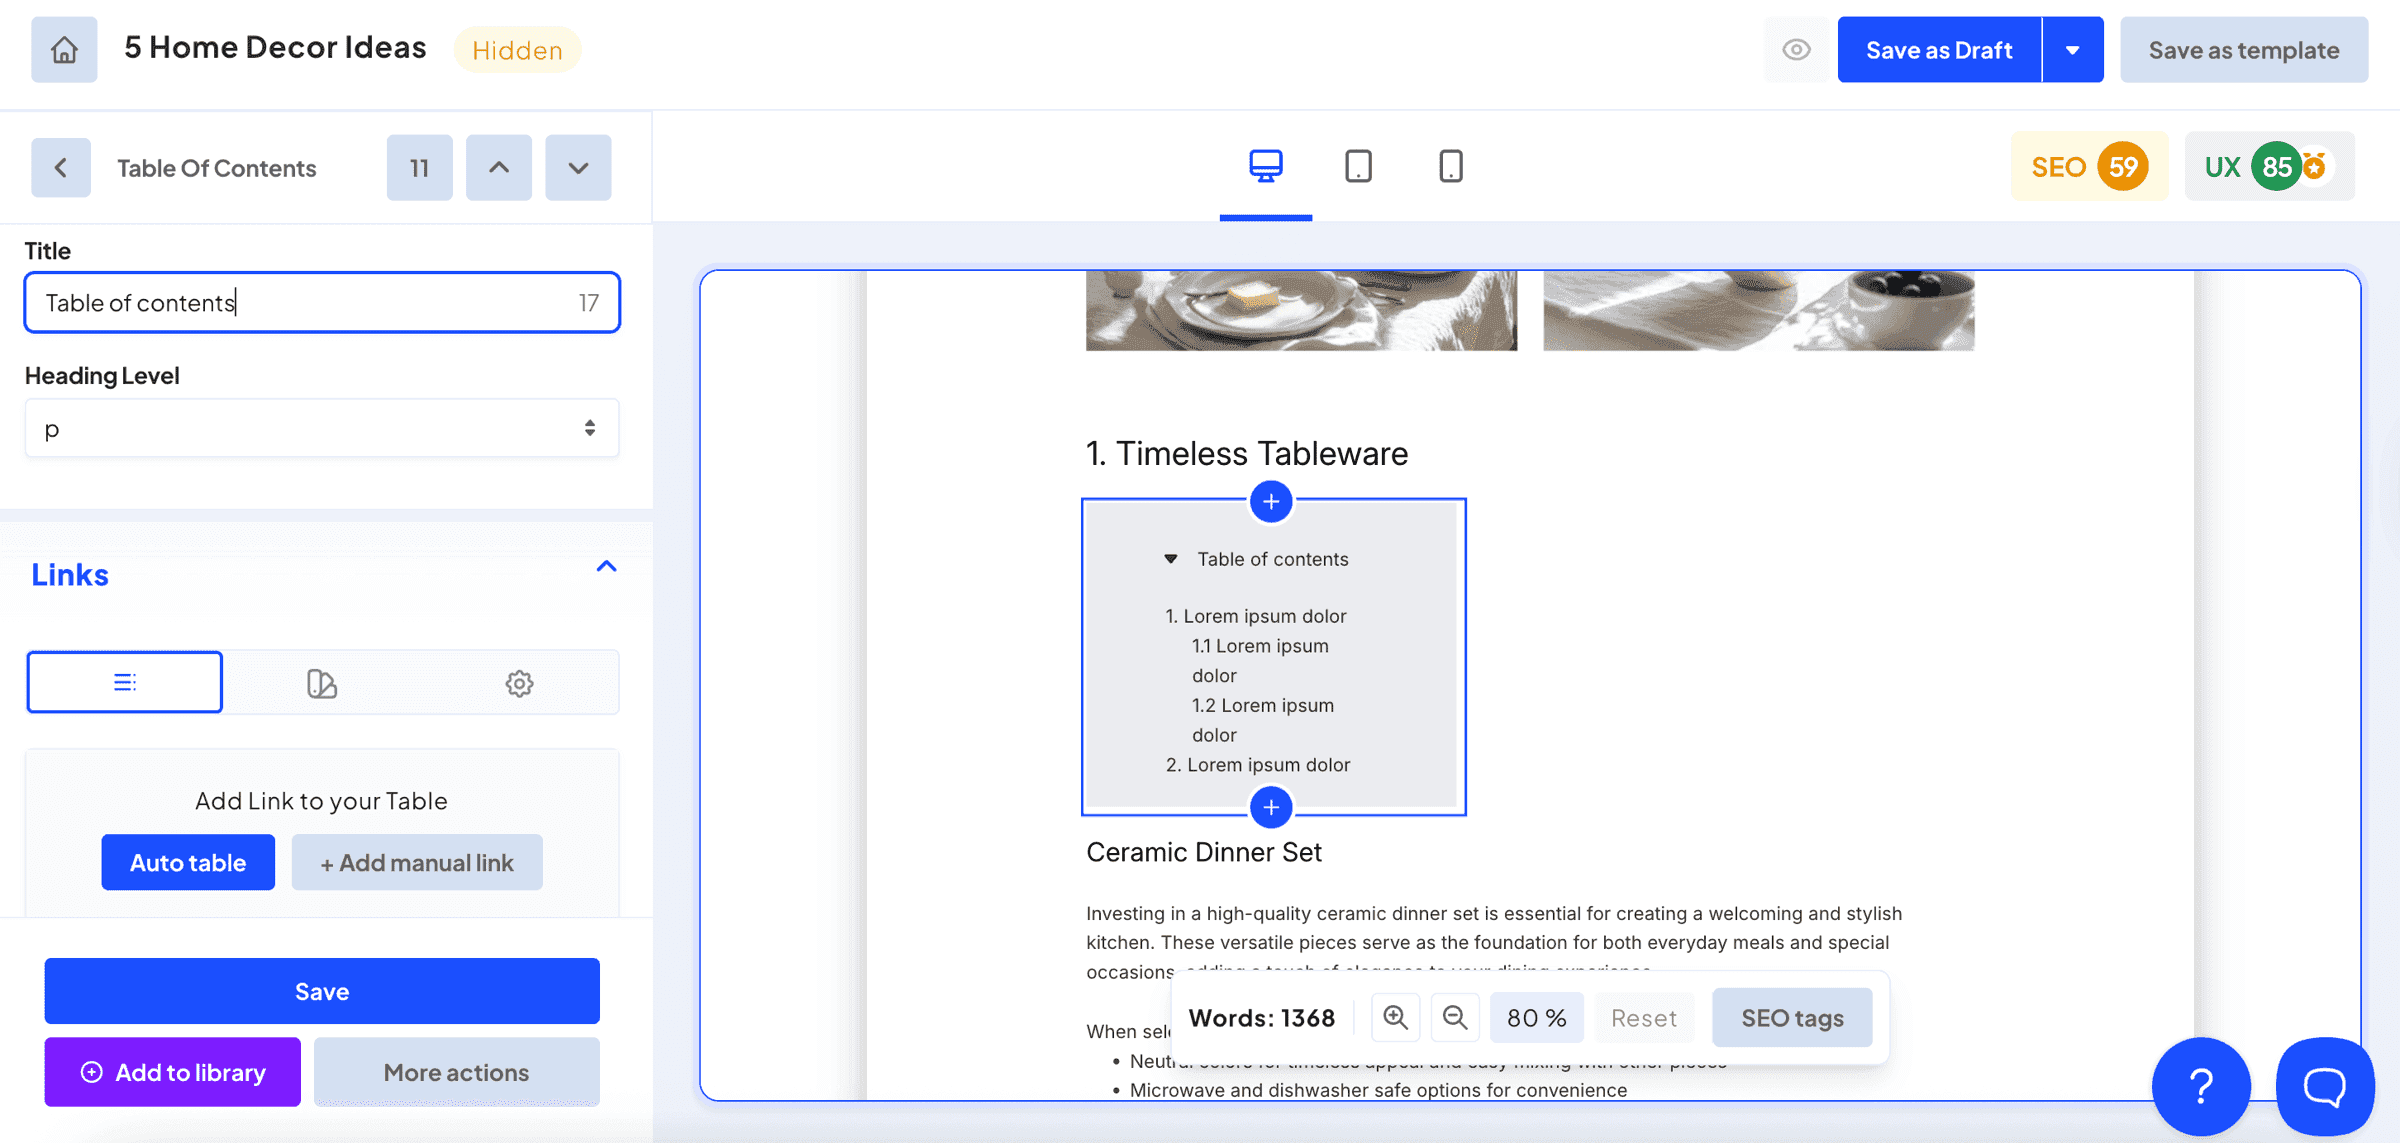Zoom out the canvas
The height and width of the screenshot is (1143, 2400).
[x=1455, y=1018]
